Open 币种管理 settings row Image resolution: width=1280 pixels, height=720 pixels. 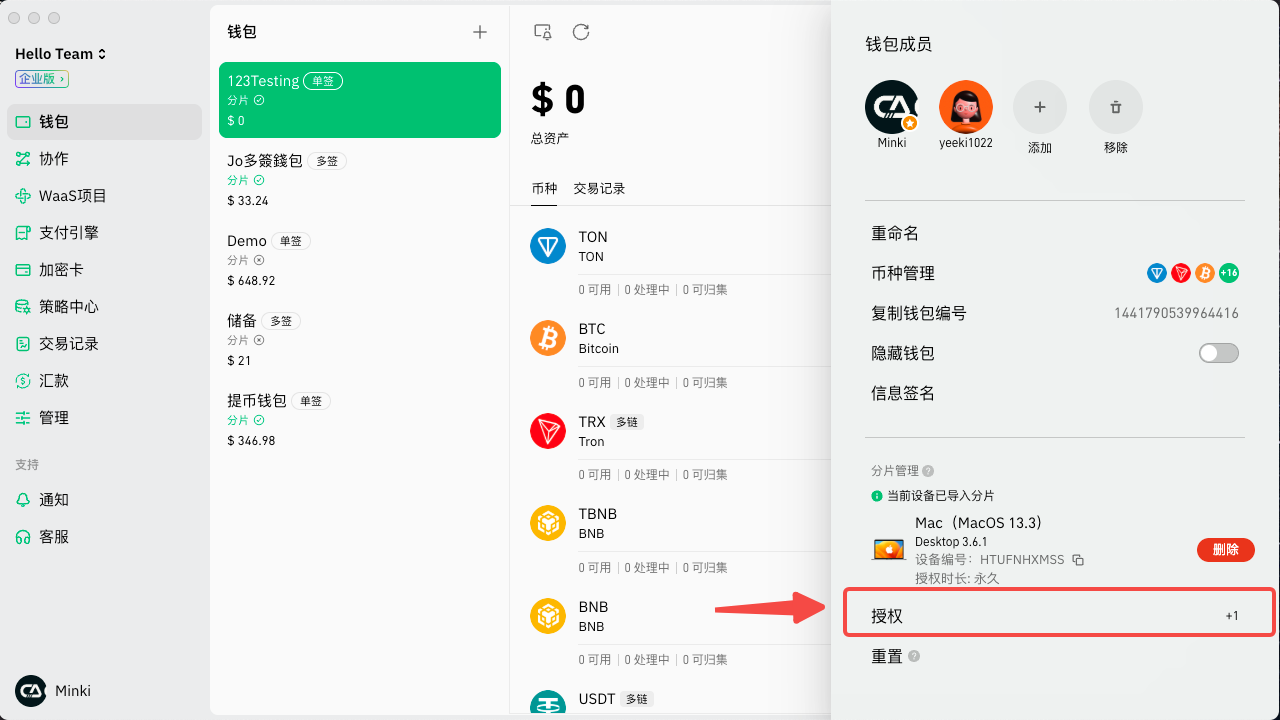click(x=1055, y=273)
